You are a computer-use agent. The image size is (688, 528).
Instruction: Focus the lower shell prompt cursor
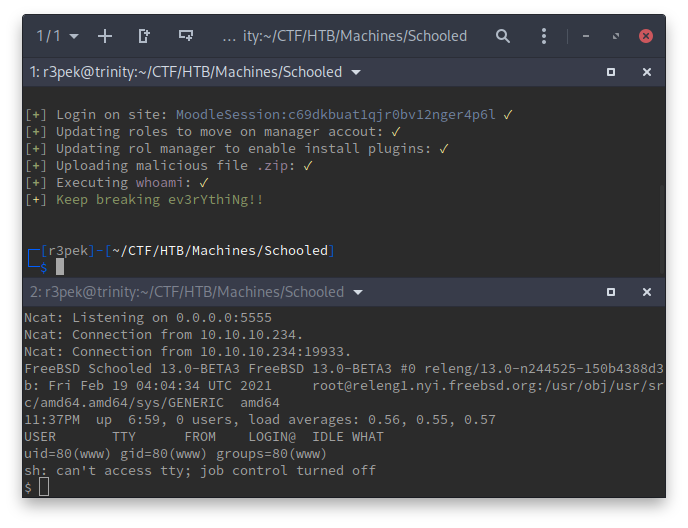point(44,487)
